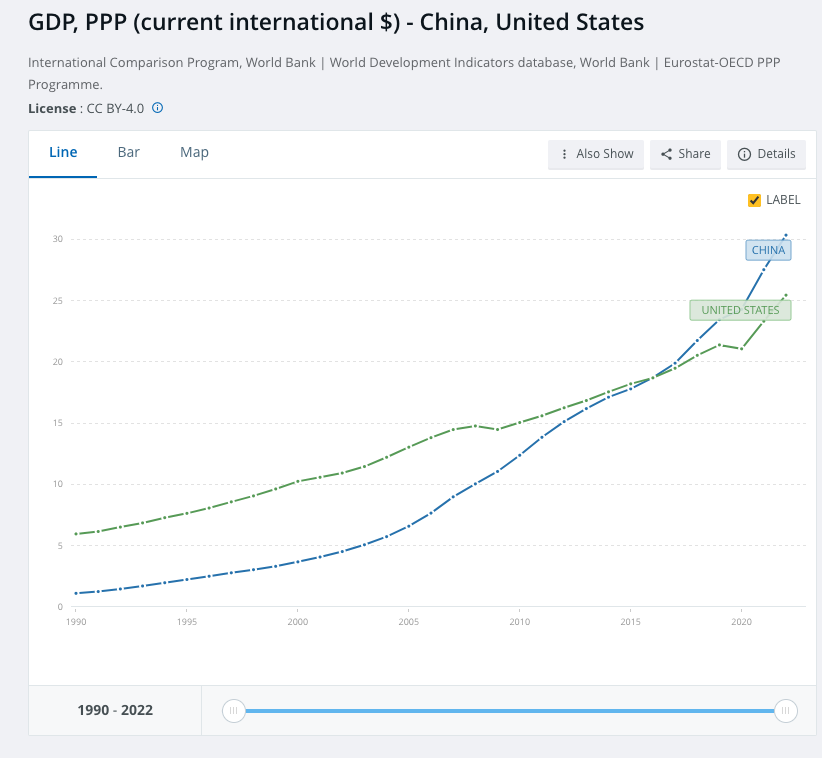Click the 1990 - 2022 year range box
This screenshot has width=822, height=758.
(x=115, y=711)
